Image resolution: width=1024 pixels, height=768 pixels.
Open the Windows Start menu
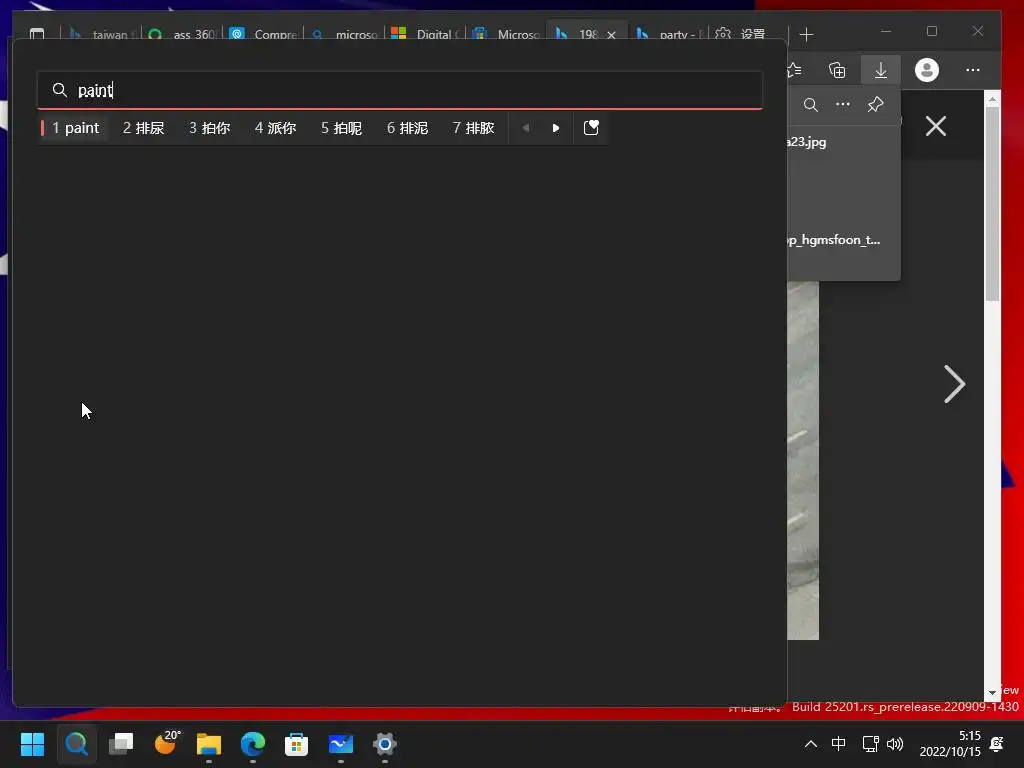pos(32,744)
